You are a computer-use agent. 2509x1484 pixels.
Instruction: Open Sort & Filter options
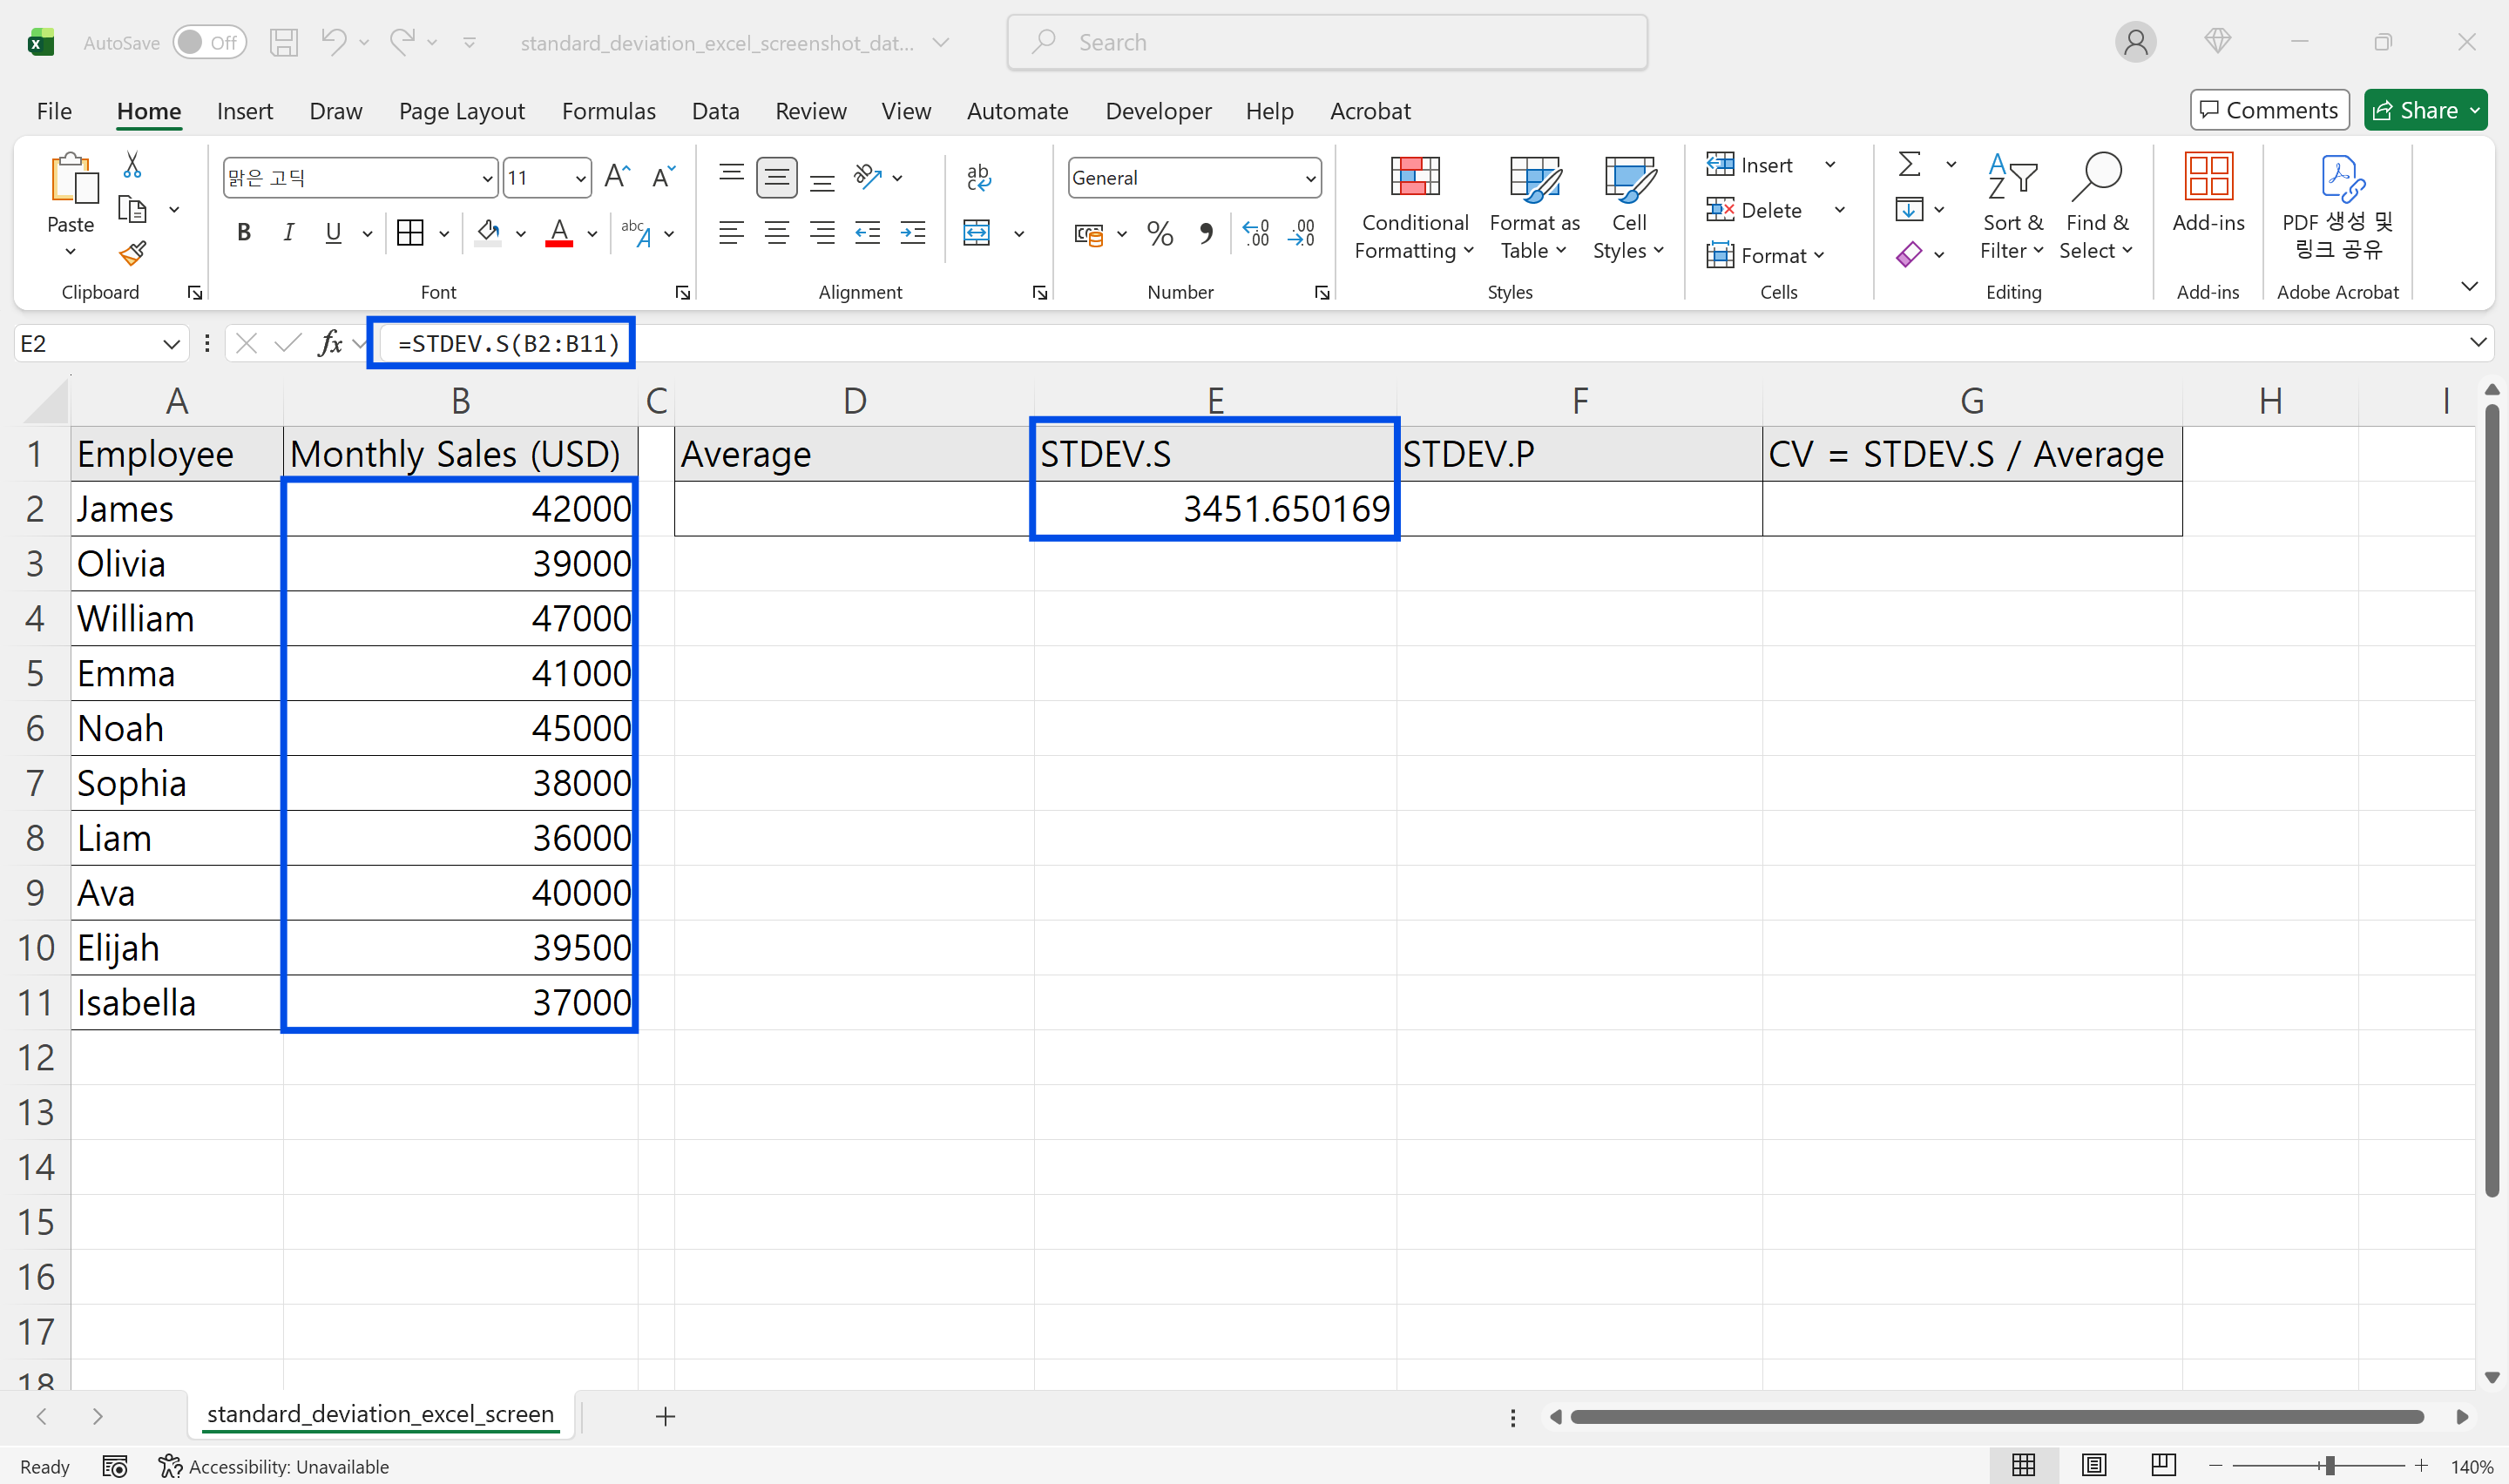click(2012, 207)
